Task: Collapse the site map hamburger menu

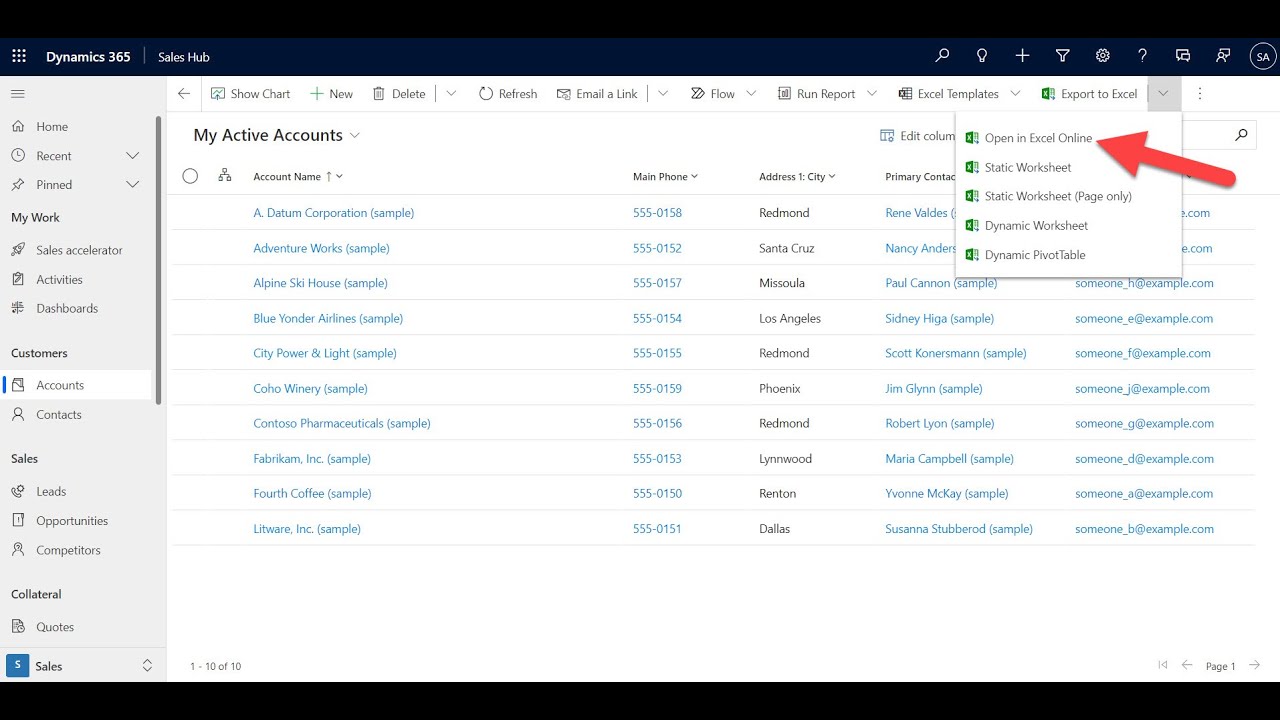Action: coord(17,94)
